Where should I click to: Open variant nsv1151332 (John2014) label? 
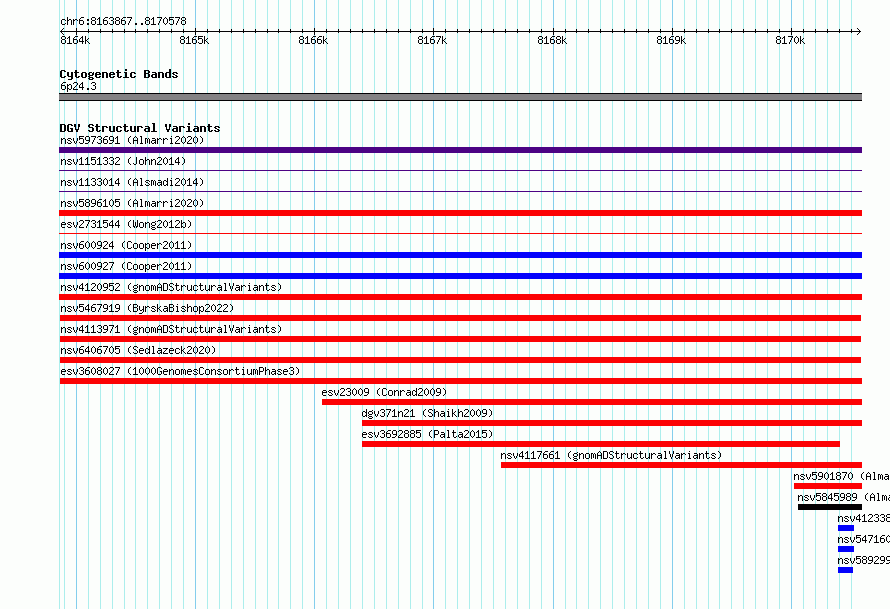click(123, 161)
